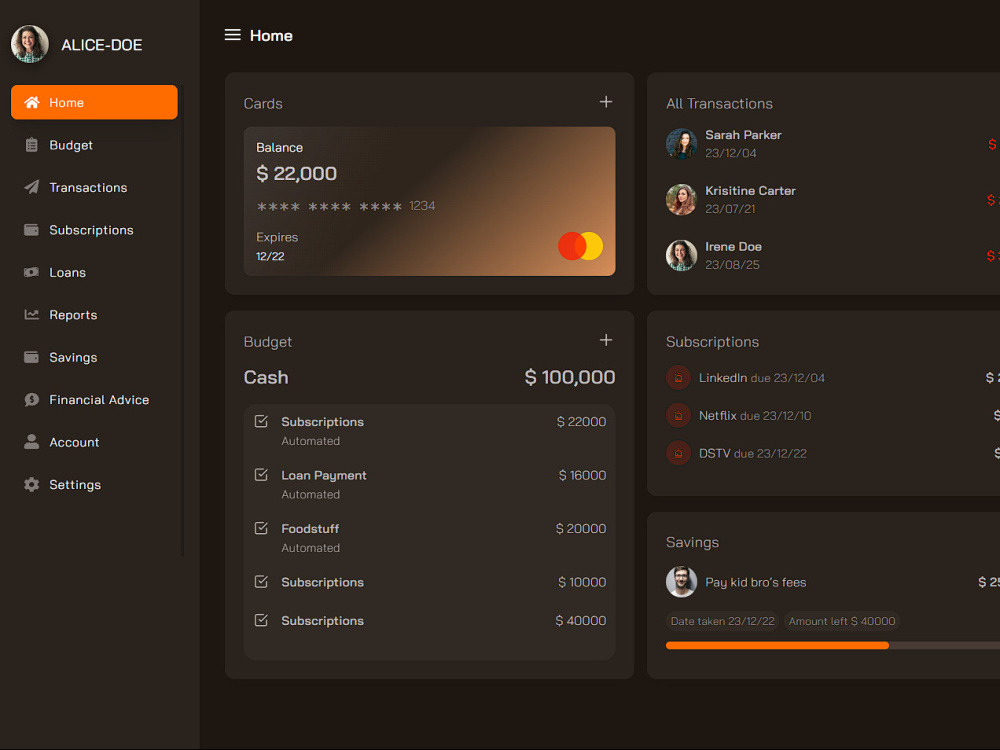Click the Netflix due 23/12/10 text

[755, 416]
